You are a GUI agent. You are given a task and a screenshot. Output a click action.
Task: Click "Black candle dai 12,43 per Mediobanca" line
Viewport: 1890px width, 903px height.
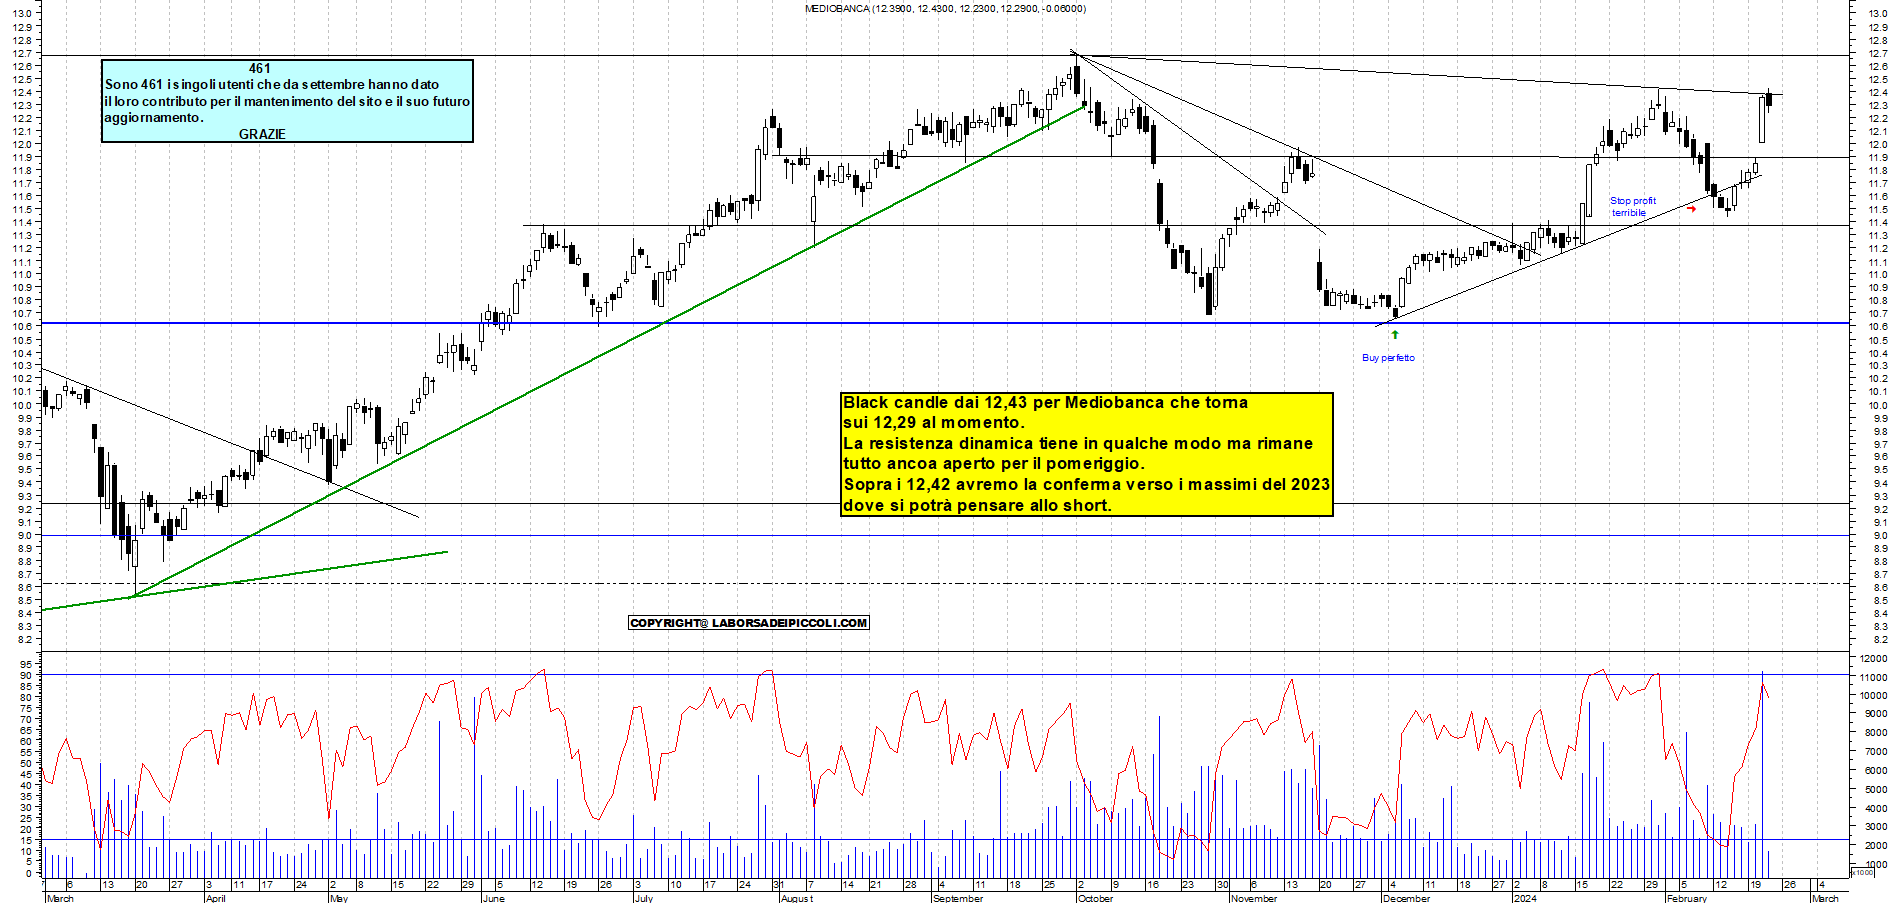[1045, 402]
